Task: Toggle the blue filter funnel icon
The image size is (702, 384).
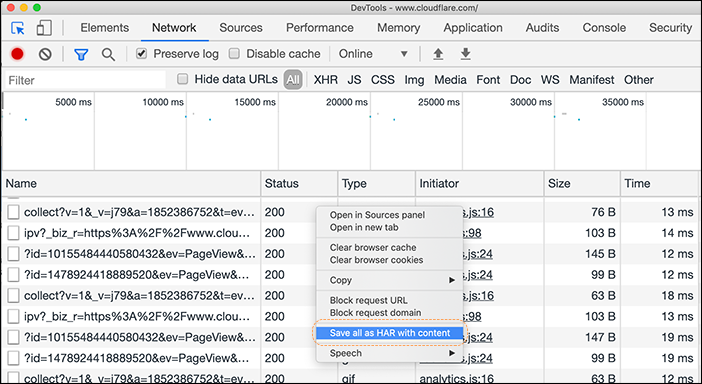Action: click(81, 55)
